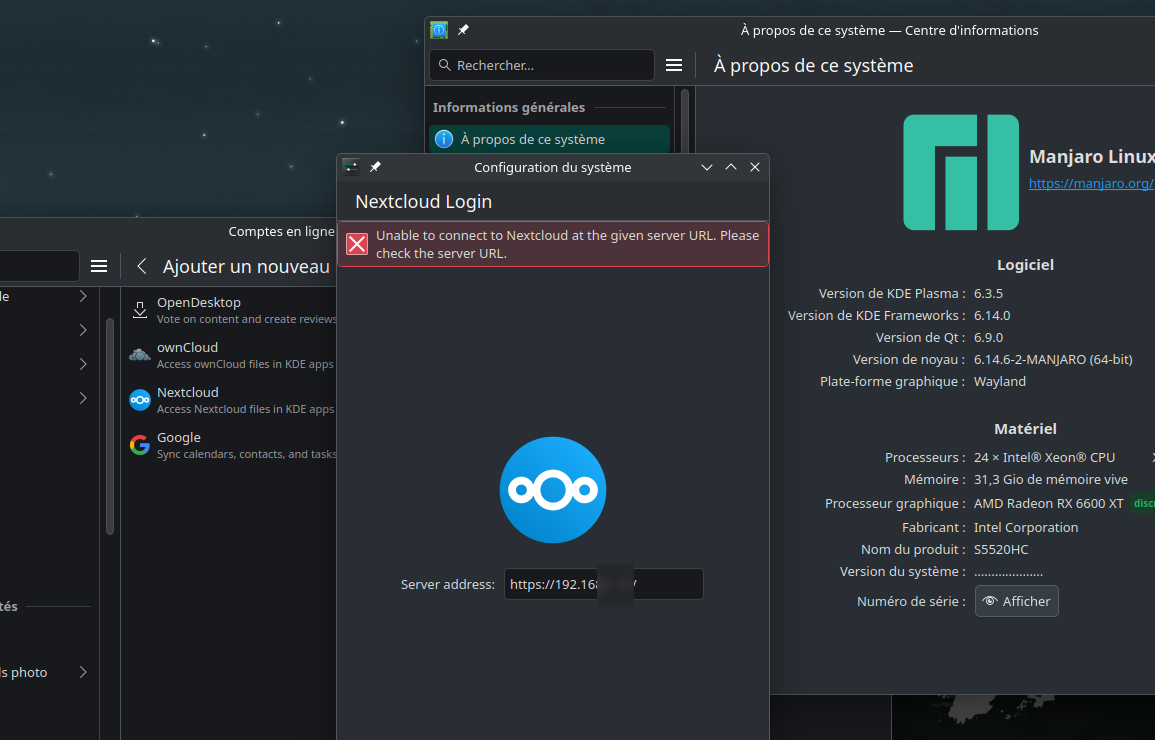Click the ownCloud cloud icon
This screenshot has height=740, width=1155.
pyautogui.click(x=140, y=355)
